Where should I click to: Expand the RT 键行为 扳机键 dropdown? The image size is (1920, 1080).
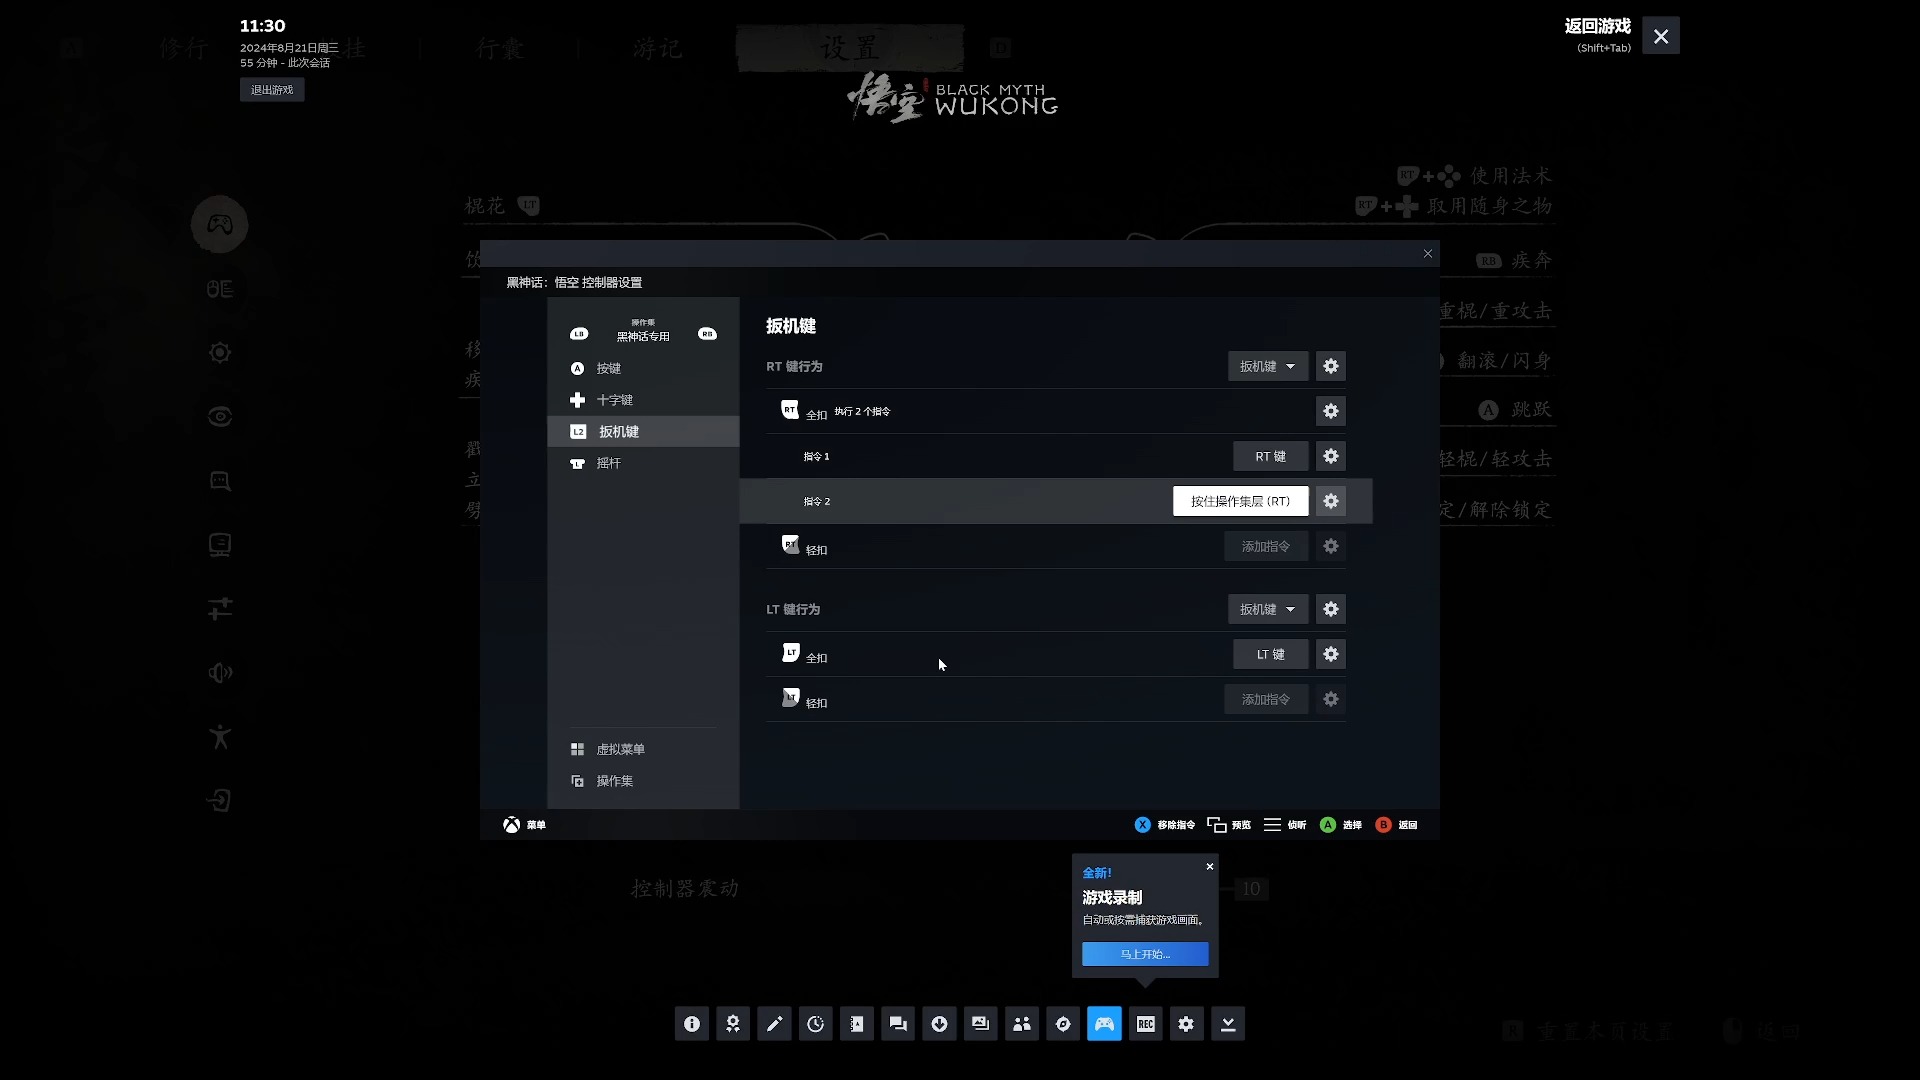coord(1267,366)
